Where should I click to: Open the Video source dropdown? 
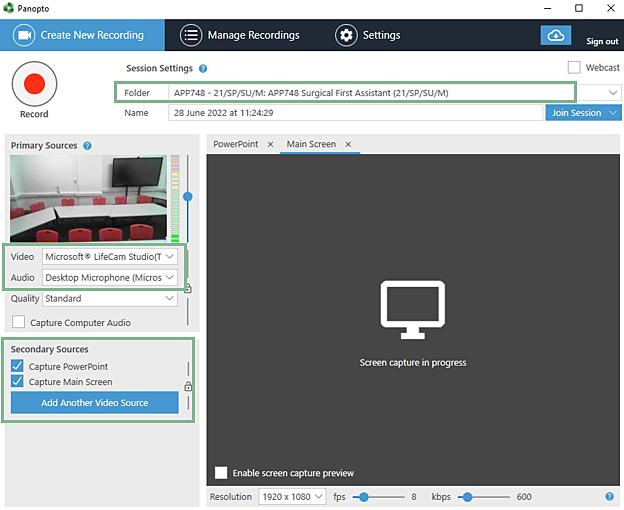110,257
